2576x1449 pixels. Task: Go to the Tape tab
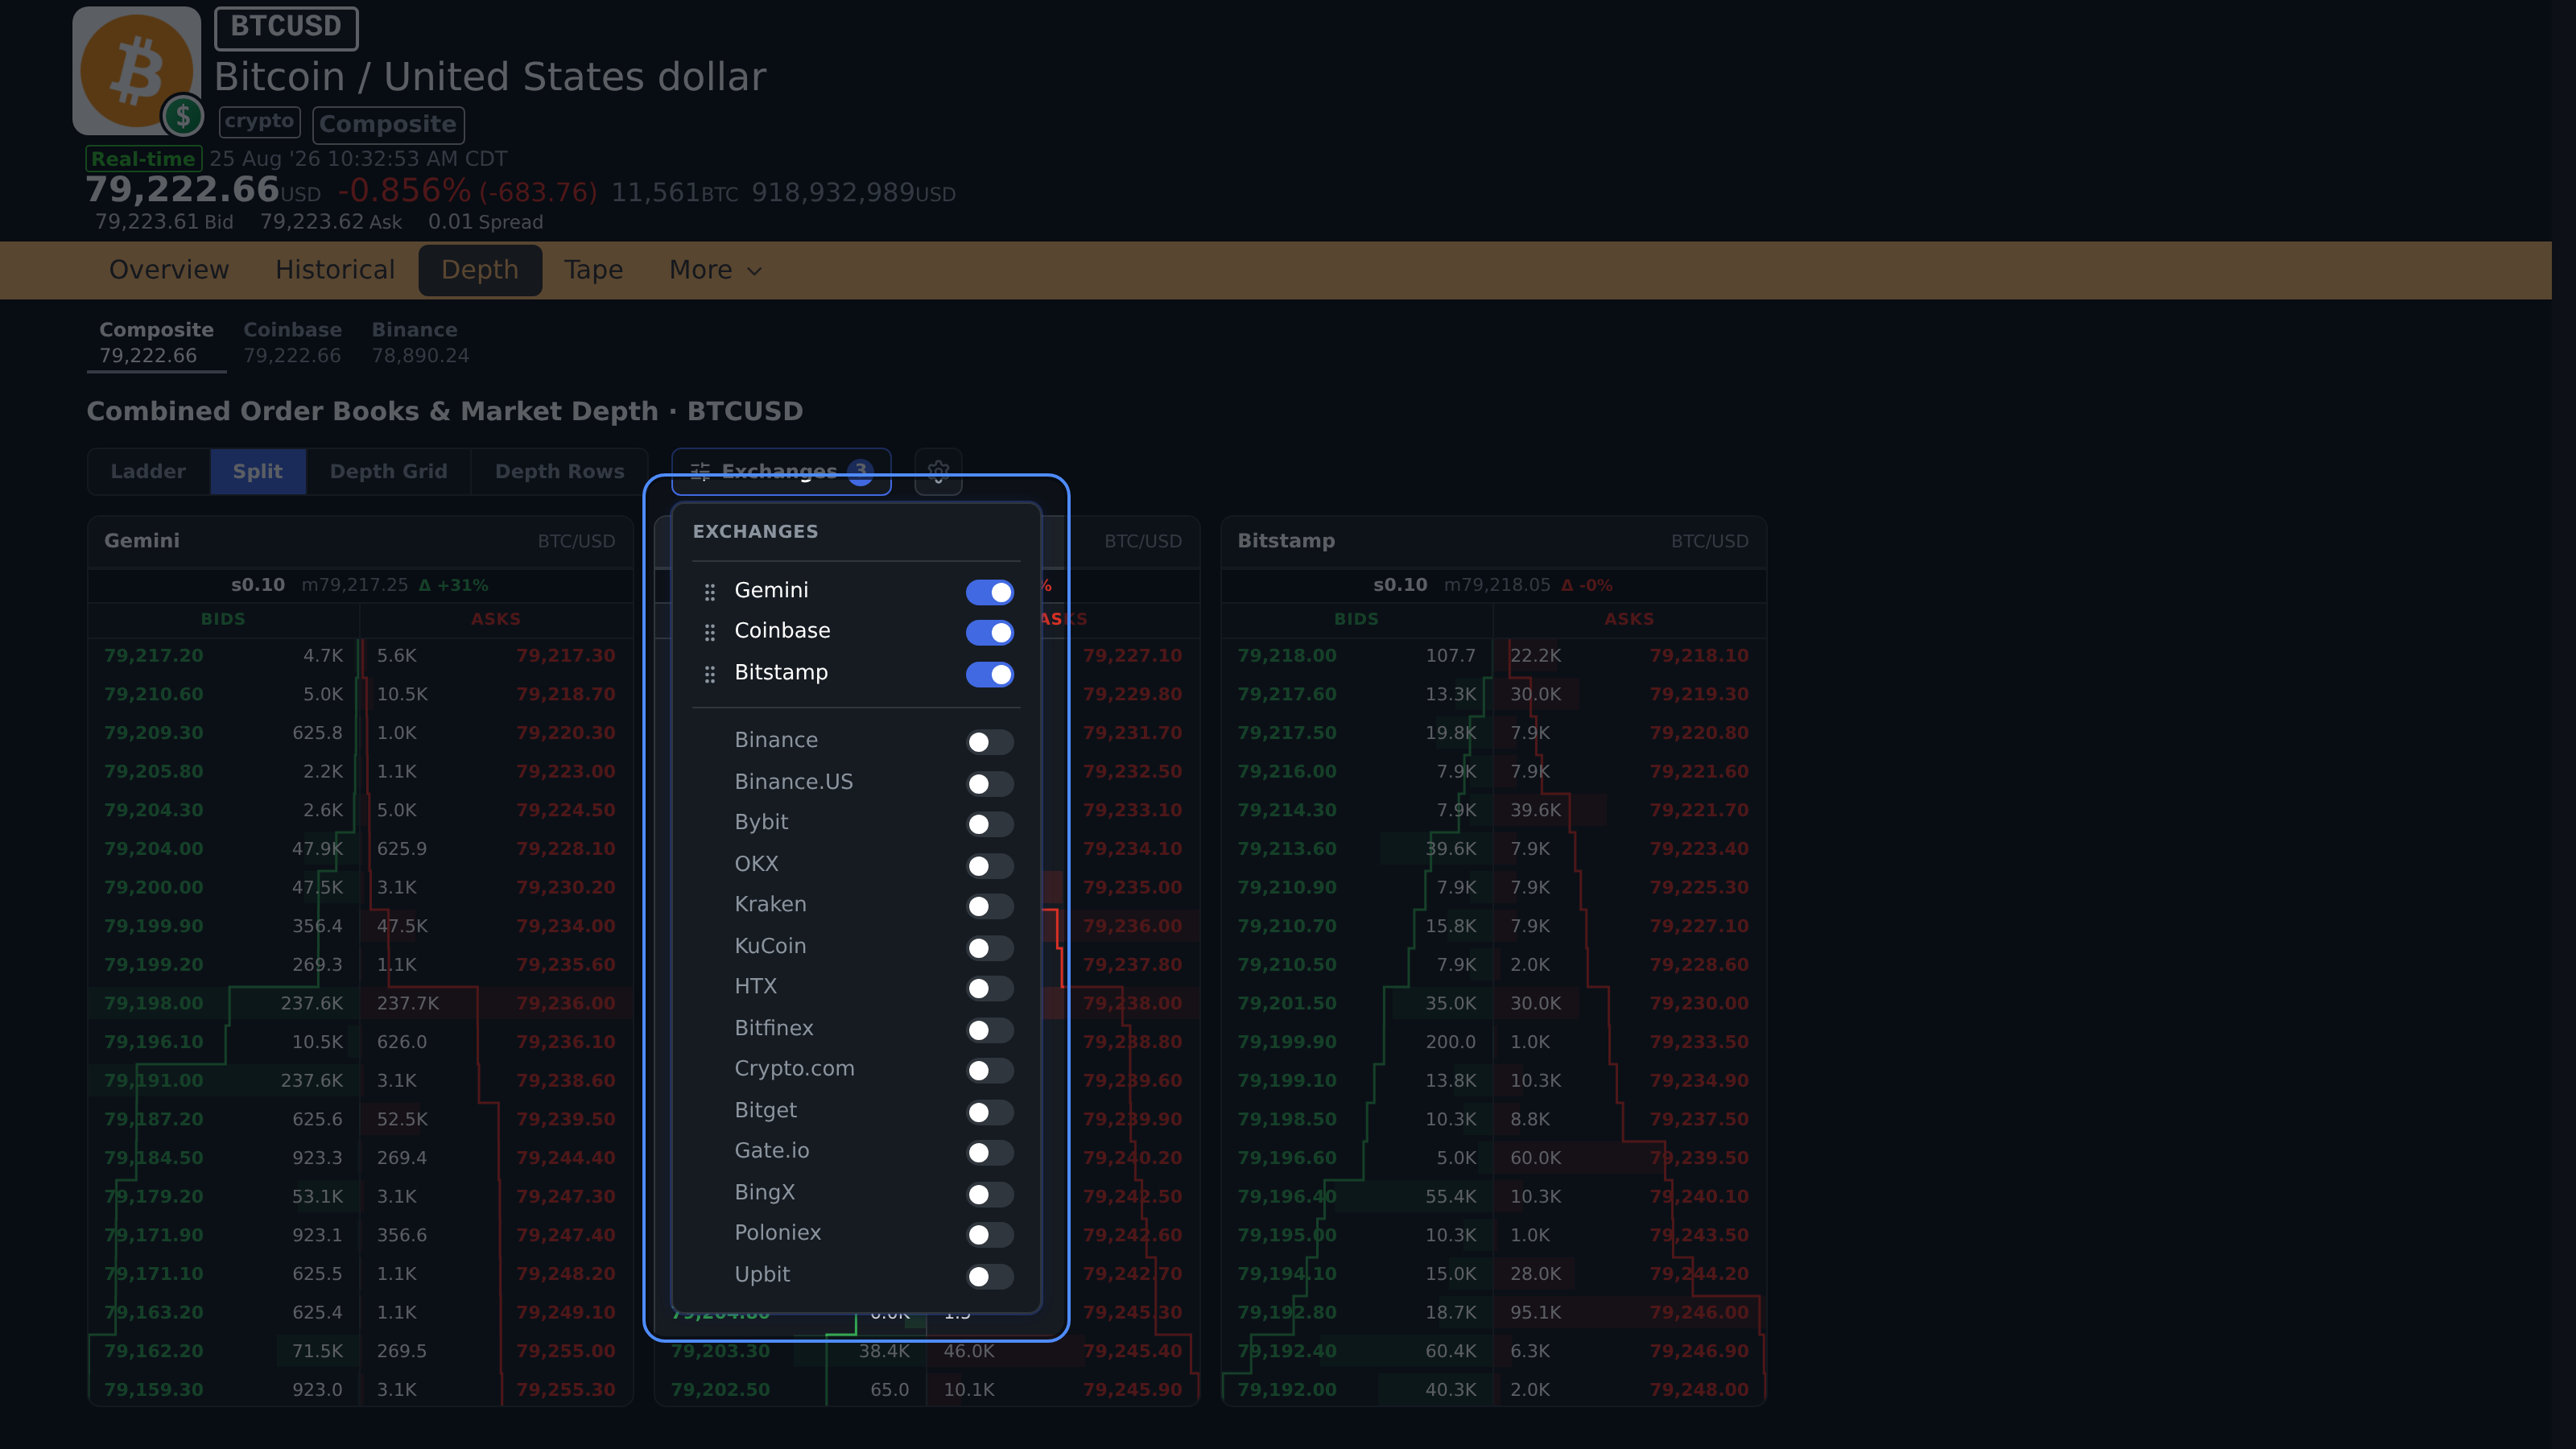593,270
